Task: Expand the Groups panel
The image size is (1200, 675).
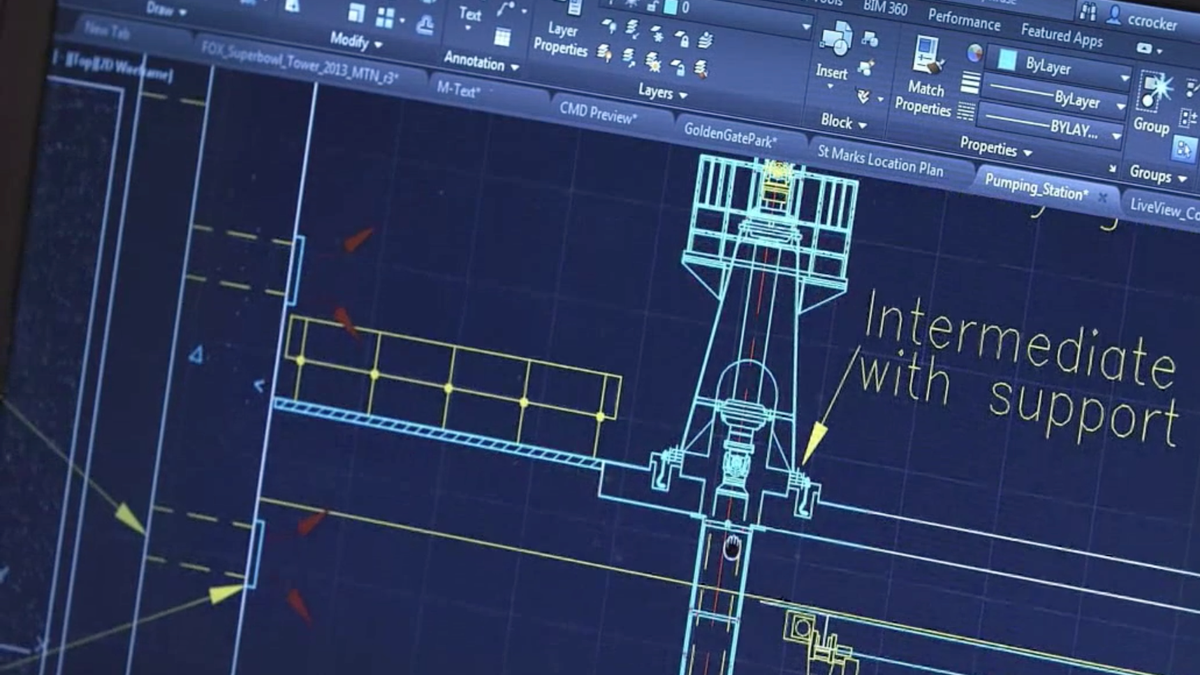Action: (1156, 174)
